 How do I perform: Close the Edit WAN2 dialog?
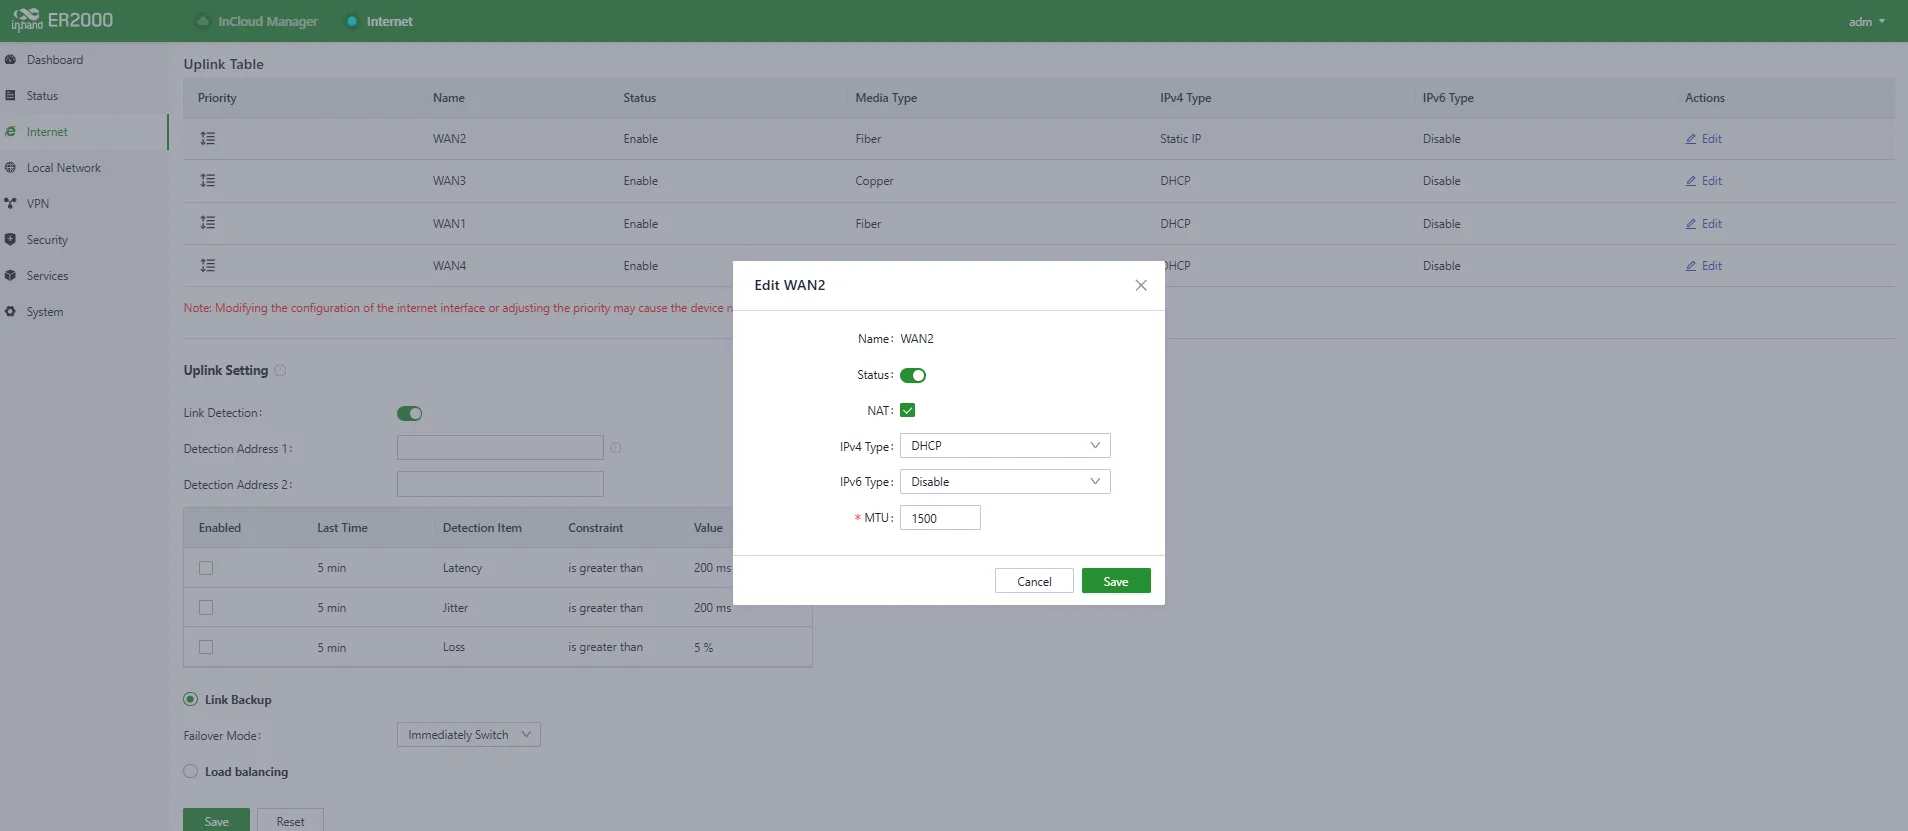(1141, 285)
